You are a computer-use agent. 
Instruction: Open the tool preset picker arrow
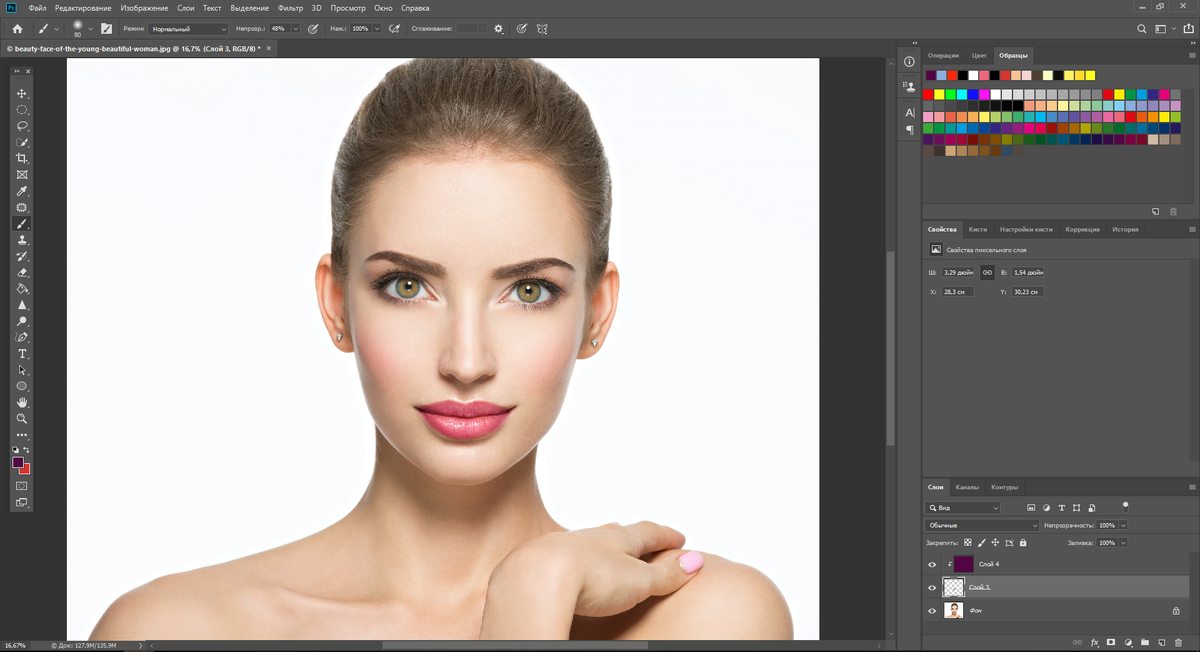[57, 29]
